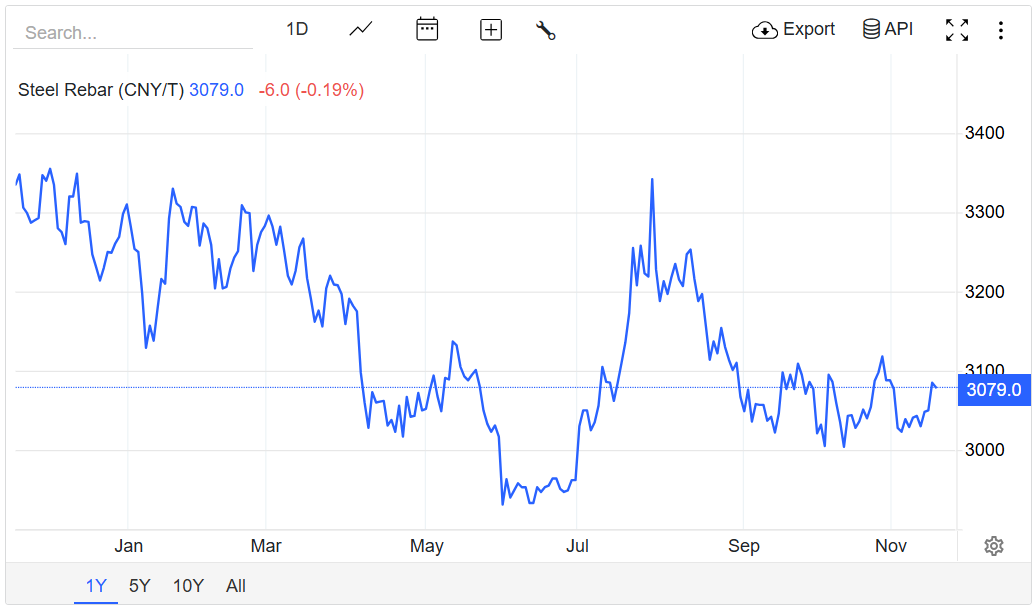Click the 3400 price axis label
The height and width of the screenshot is (608, 1035).
984,133
